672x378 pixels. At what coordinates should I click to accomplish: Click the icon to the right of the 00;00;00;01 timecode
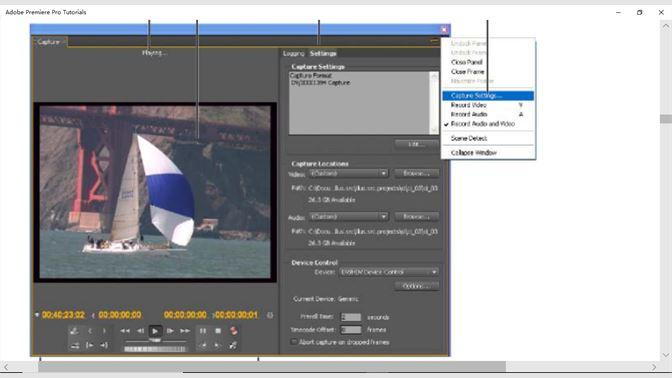tap(270, 315)
